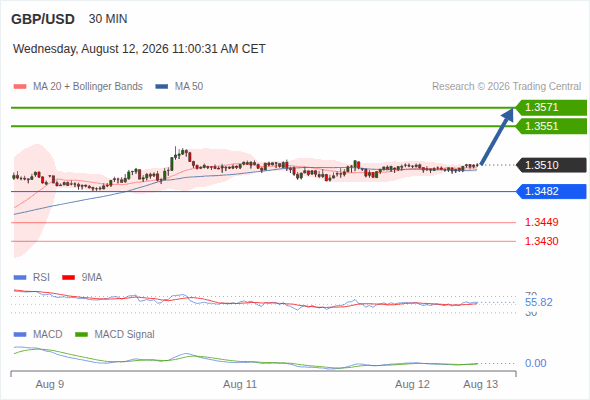Viewport: 590px width, 400px height.
Task: Click the 1.3449 support level label
Action: click(541, 222)
